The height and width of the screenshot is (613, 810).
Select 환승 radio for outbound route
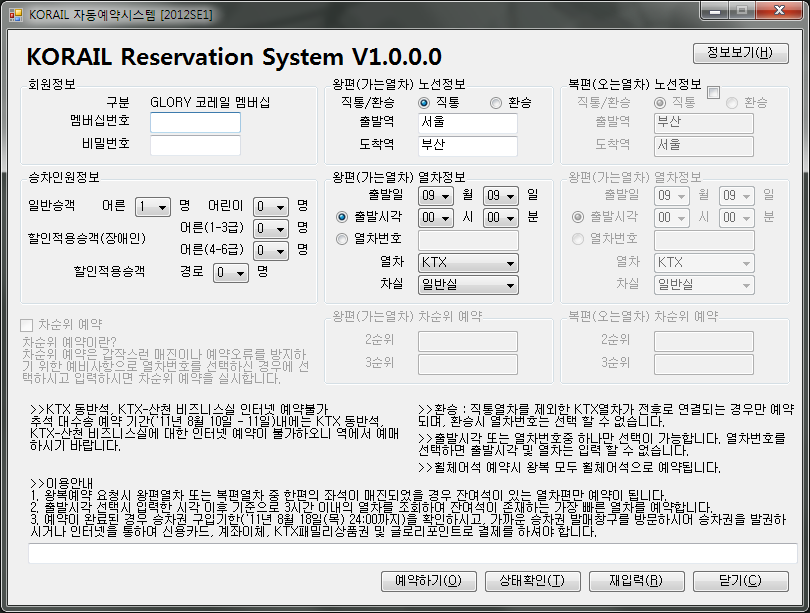click(x=496, y=103)
